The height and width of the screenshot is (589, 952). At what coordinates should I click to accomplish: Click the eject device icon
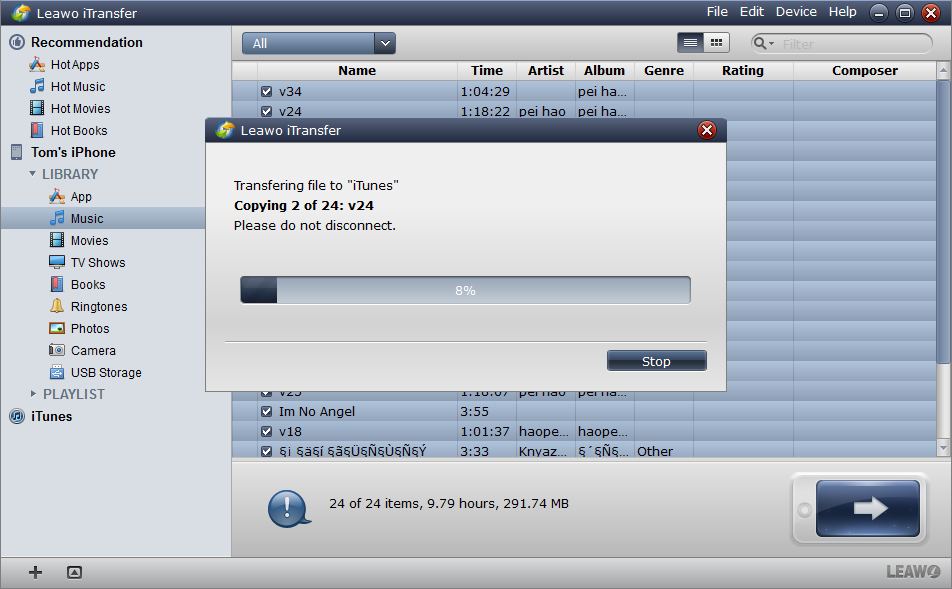pos(74,572)
